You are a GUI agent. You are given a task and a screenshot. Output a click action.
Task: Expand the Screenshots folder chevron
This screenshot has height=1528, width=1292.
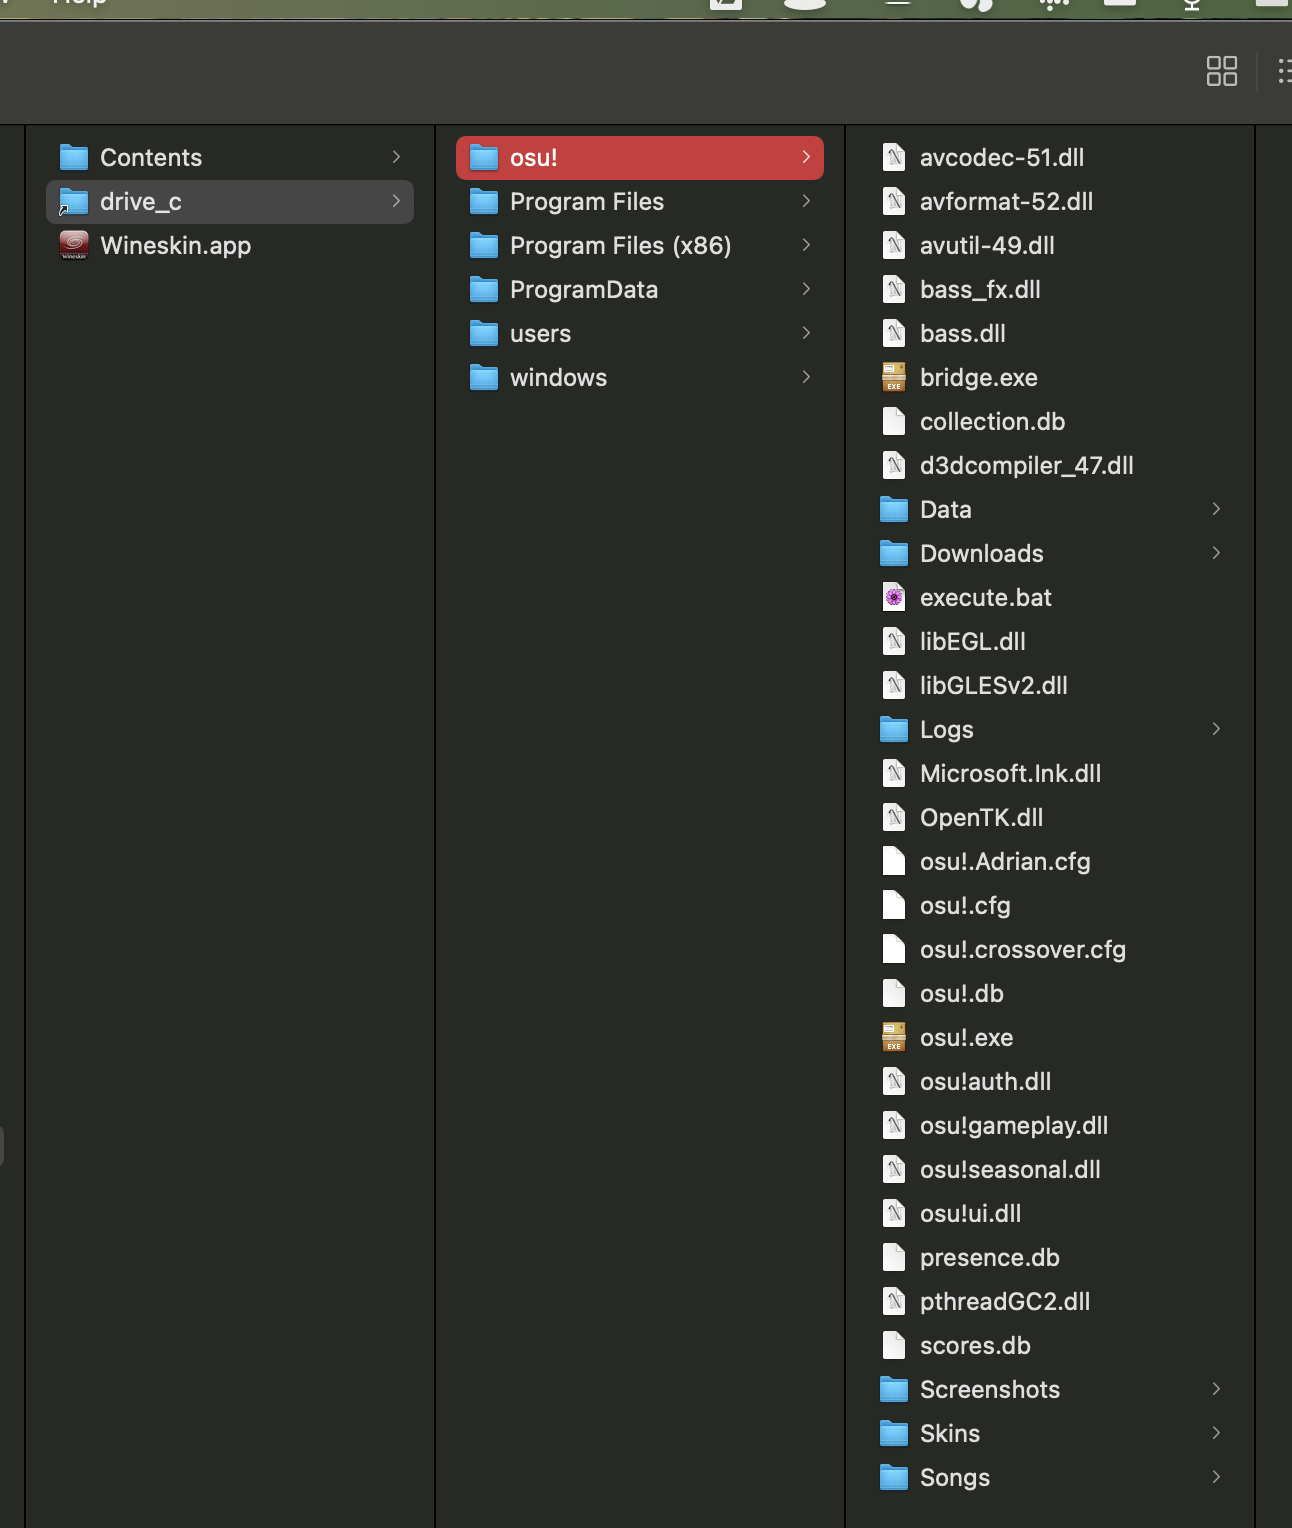pyautogui.click(x=1216, y=1389)
